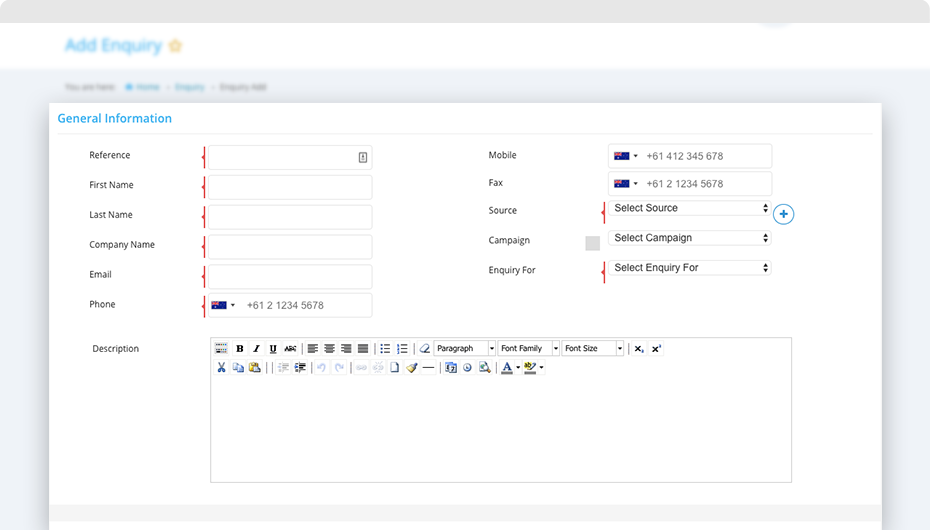Open text color picker arrow
The image size is (930, 530).
click(x=518, y=368)
